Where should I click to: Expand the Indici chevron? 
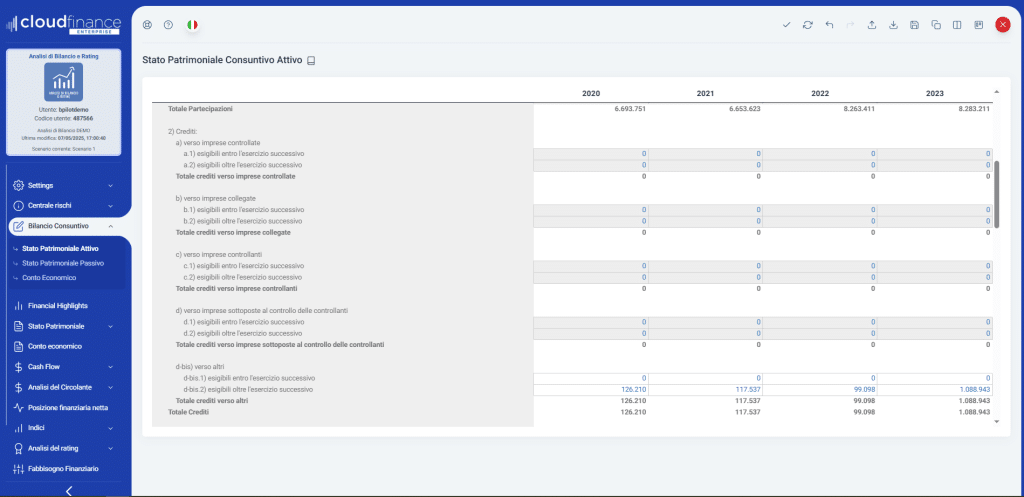pyautogui.click(x=110, y=428)
